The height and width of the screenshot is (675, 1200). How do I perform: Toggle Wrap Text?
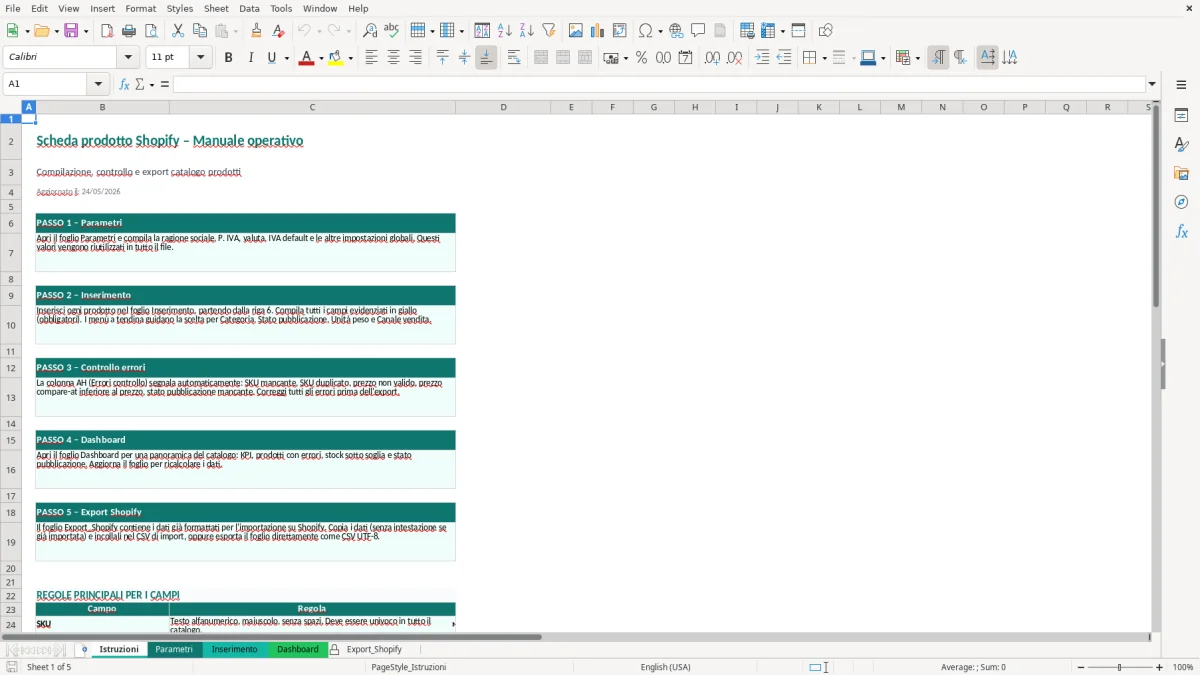point(514,58)
